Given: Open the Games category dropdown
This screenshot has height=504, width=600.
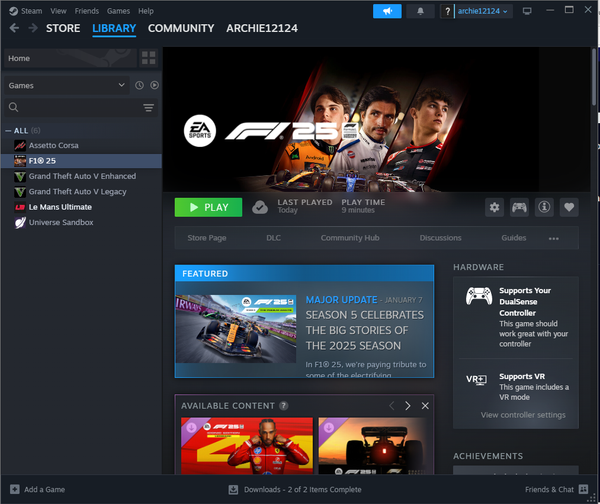Looking at the screenshot, I should pos(66,86).
